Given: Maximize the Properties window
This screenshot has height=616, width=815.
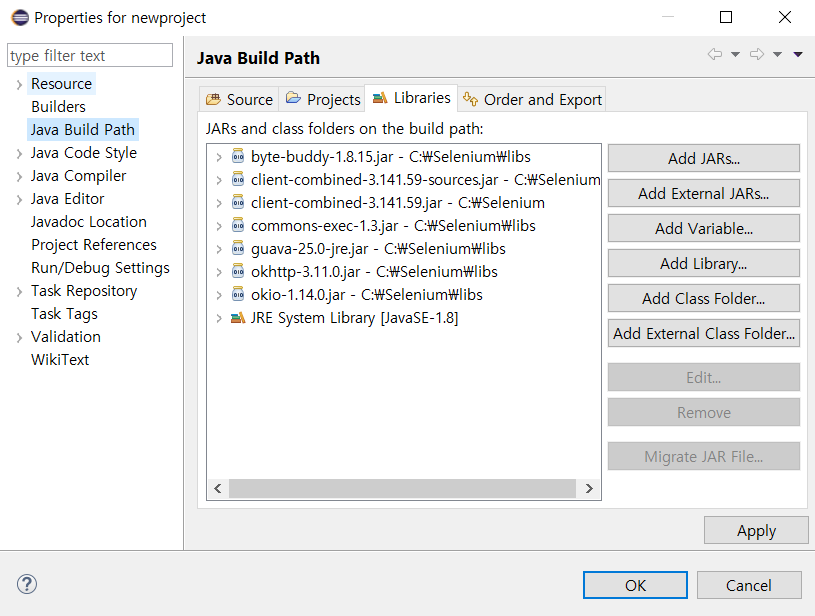Looking at the screenshot, I should coord(726,17).
